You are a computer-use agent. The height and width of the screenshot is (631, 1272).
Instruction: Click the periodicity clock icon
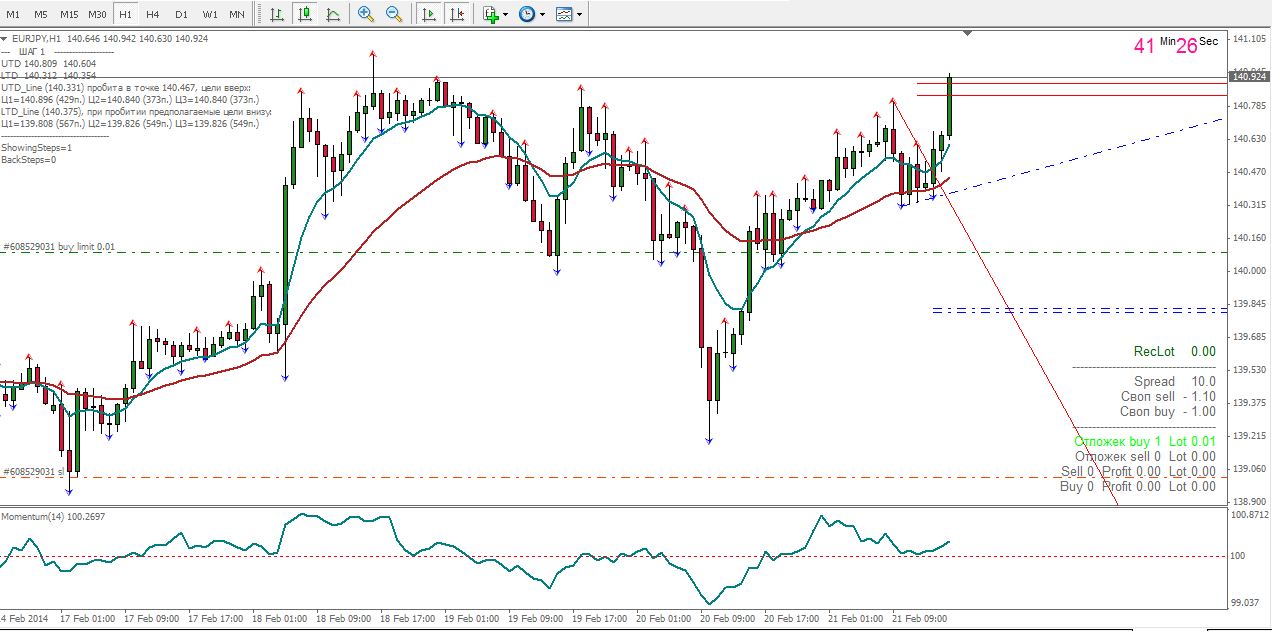coord(527,14)
